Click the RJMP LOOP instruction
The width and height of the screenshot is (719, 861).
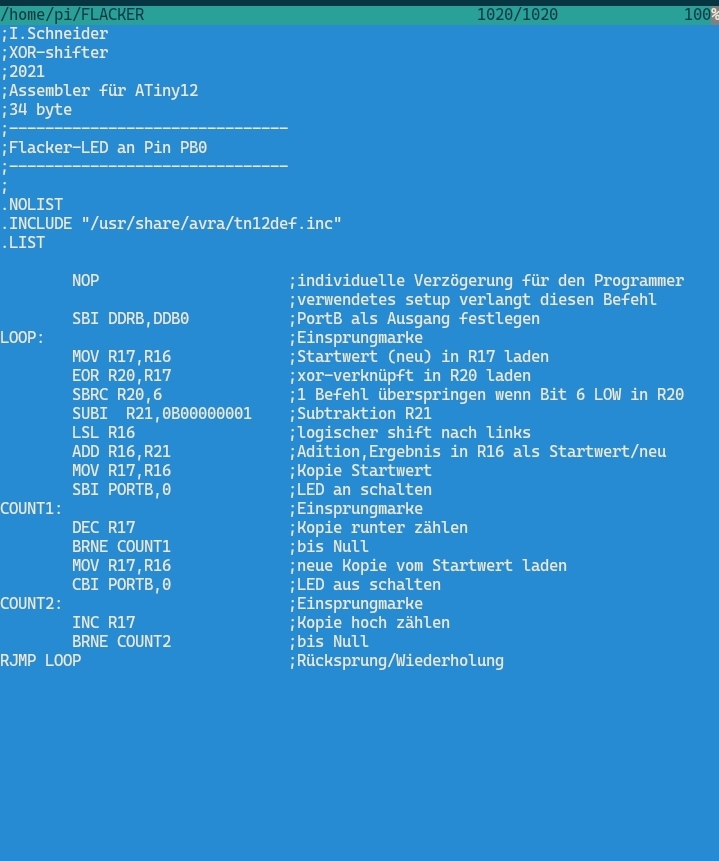pos(41,661)
